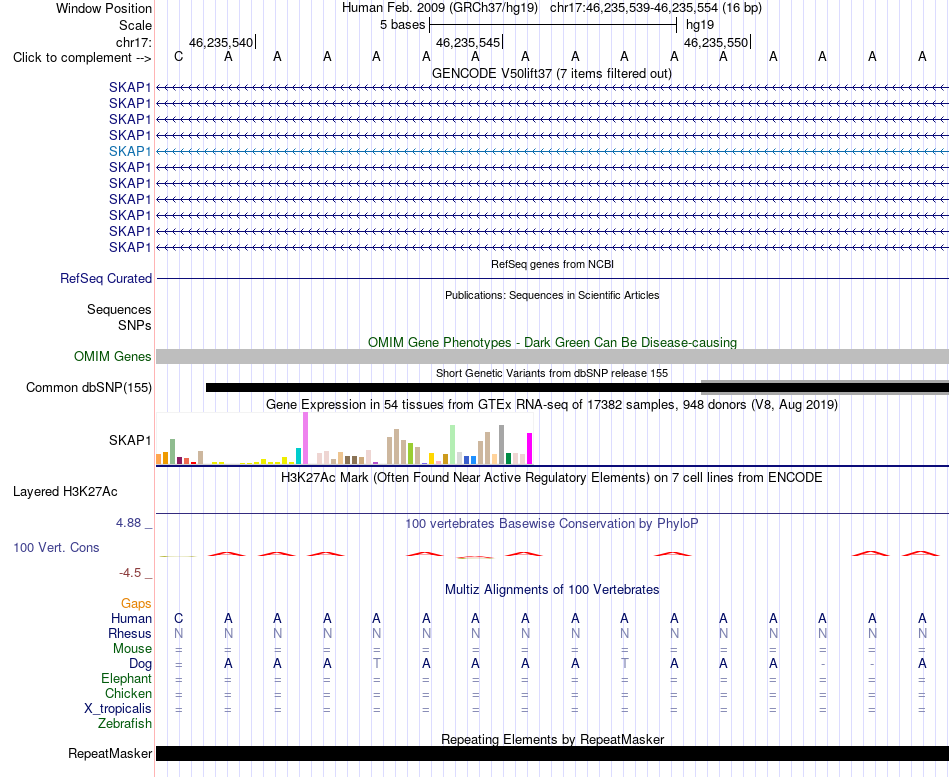Select the Chicken species label
Image resolution: width=950 pixels, height=777 pixels.
pyautogui.click(x=128, y=693)
